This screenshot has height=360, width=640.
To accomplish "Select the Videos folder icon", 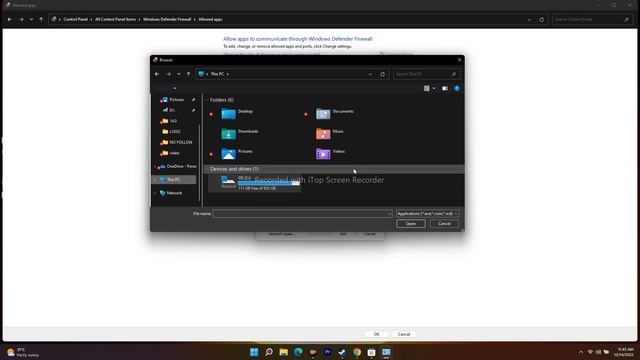I will [323, 153].
